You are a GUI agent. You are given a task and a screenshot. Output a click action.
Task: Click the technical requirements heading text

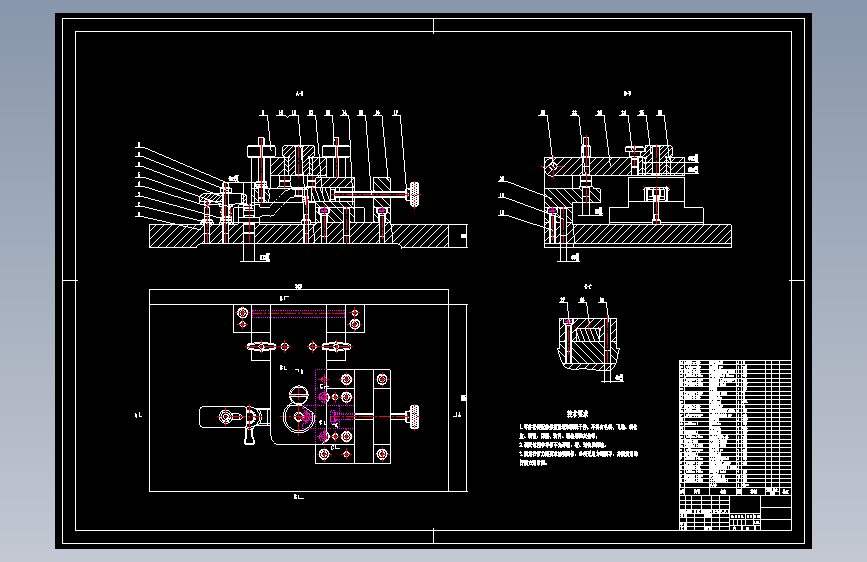577,414
